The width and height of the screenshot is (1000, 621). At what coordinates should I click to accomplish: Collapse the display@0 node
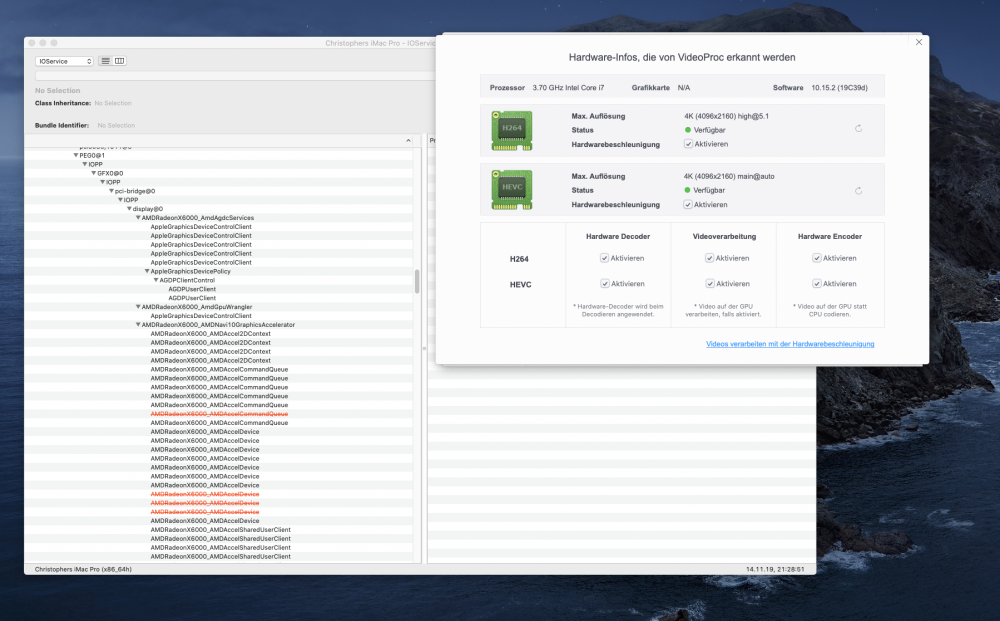[129, 209]
